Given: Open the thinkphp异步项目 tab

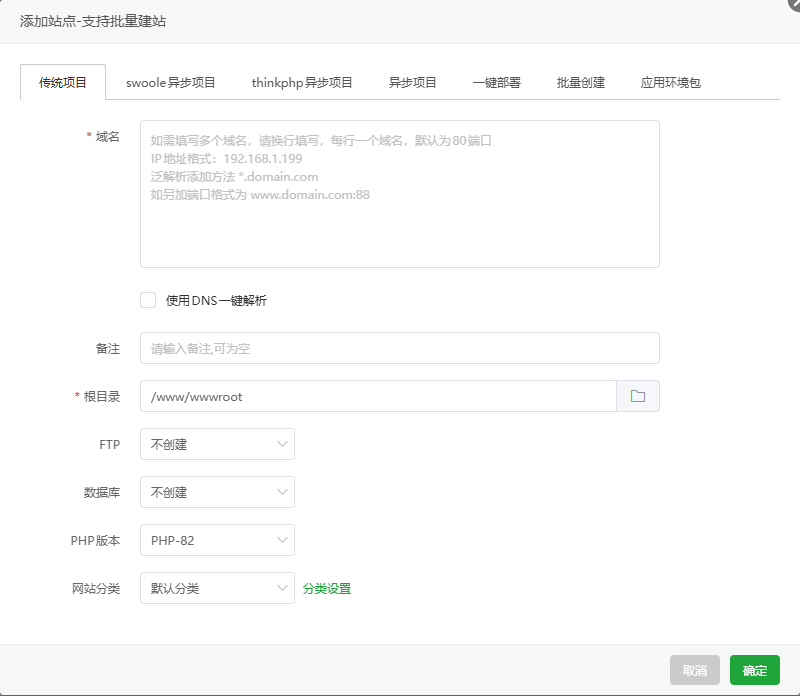Looking at the screenshot, I should pyautogui.click(x=302, y=83).
